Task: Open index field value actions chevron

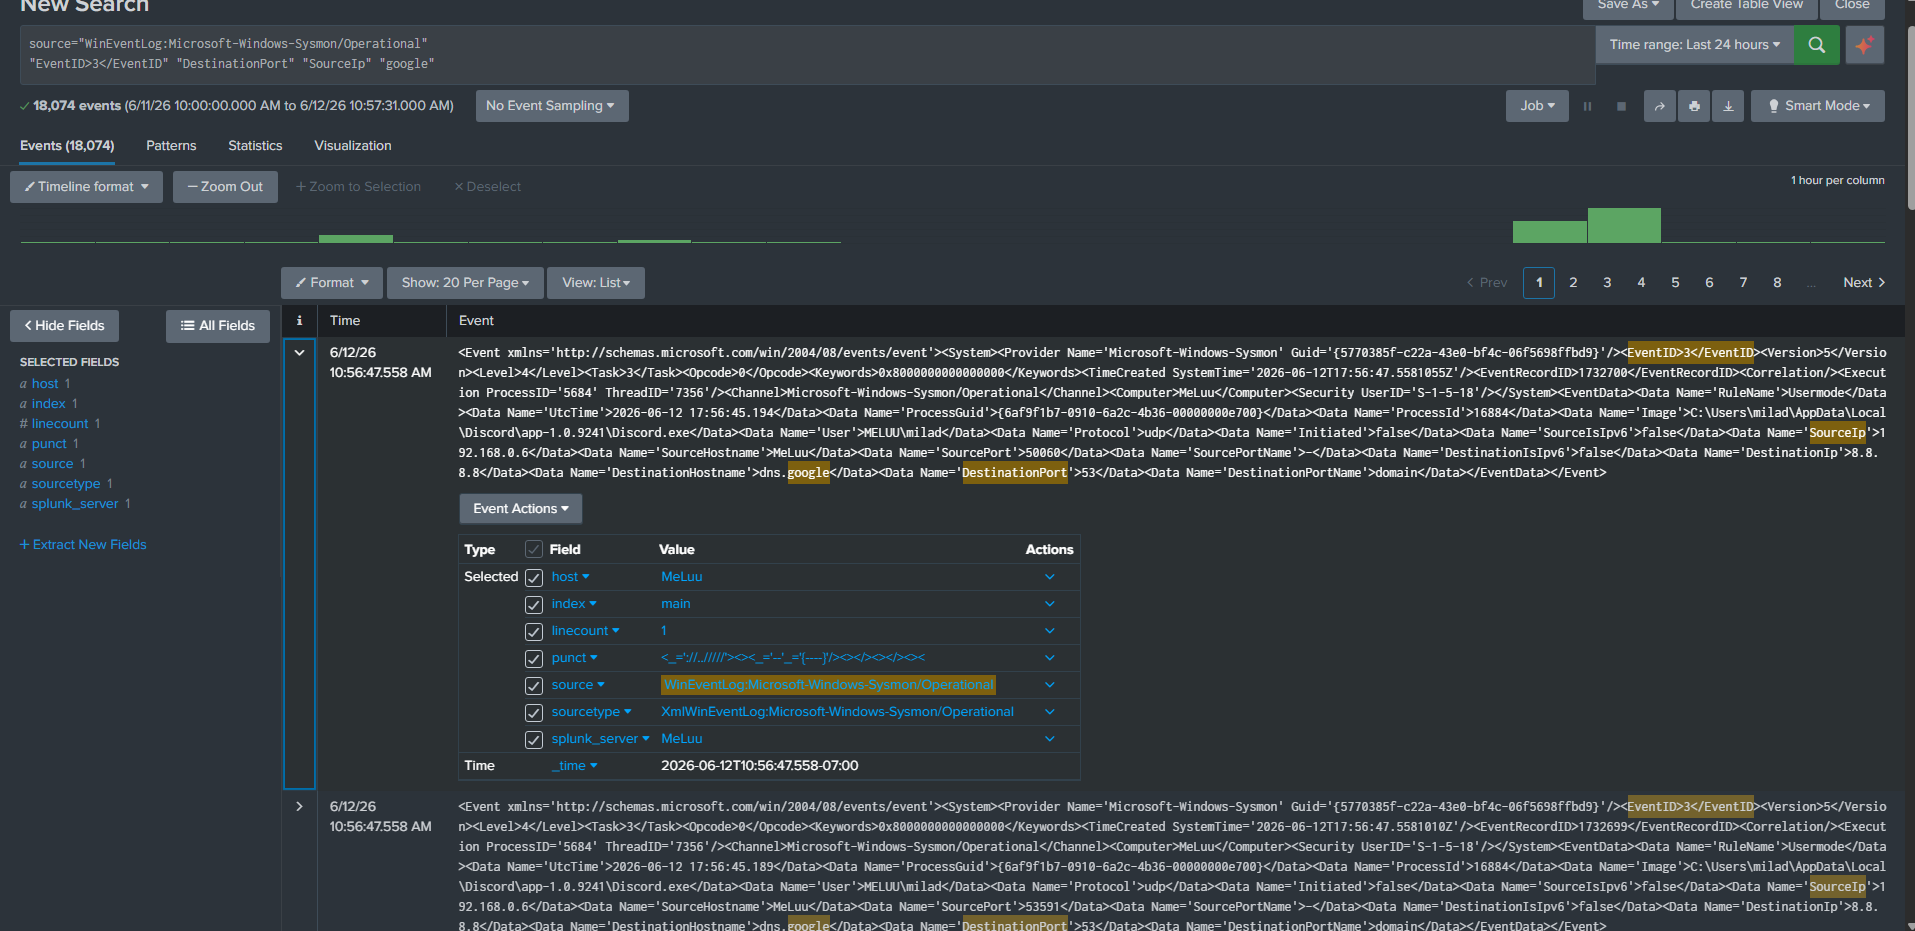Action: tap(1050, 604)
